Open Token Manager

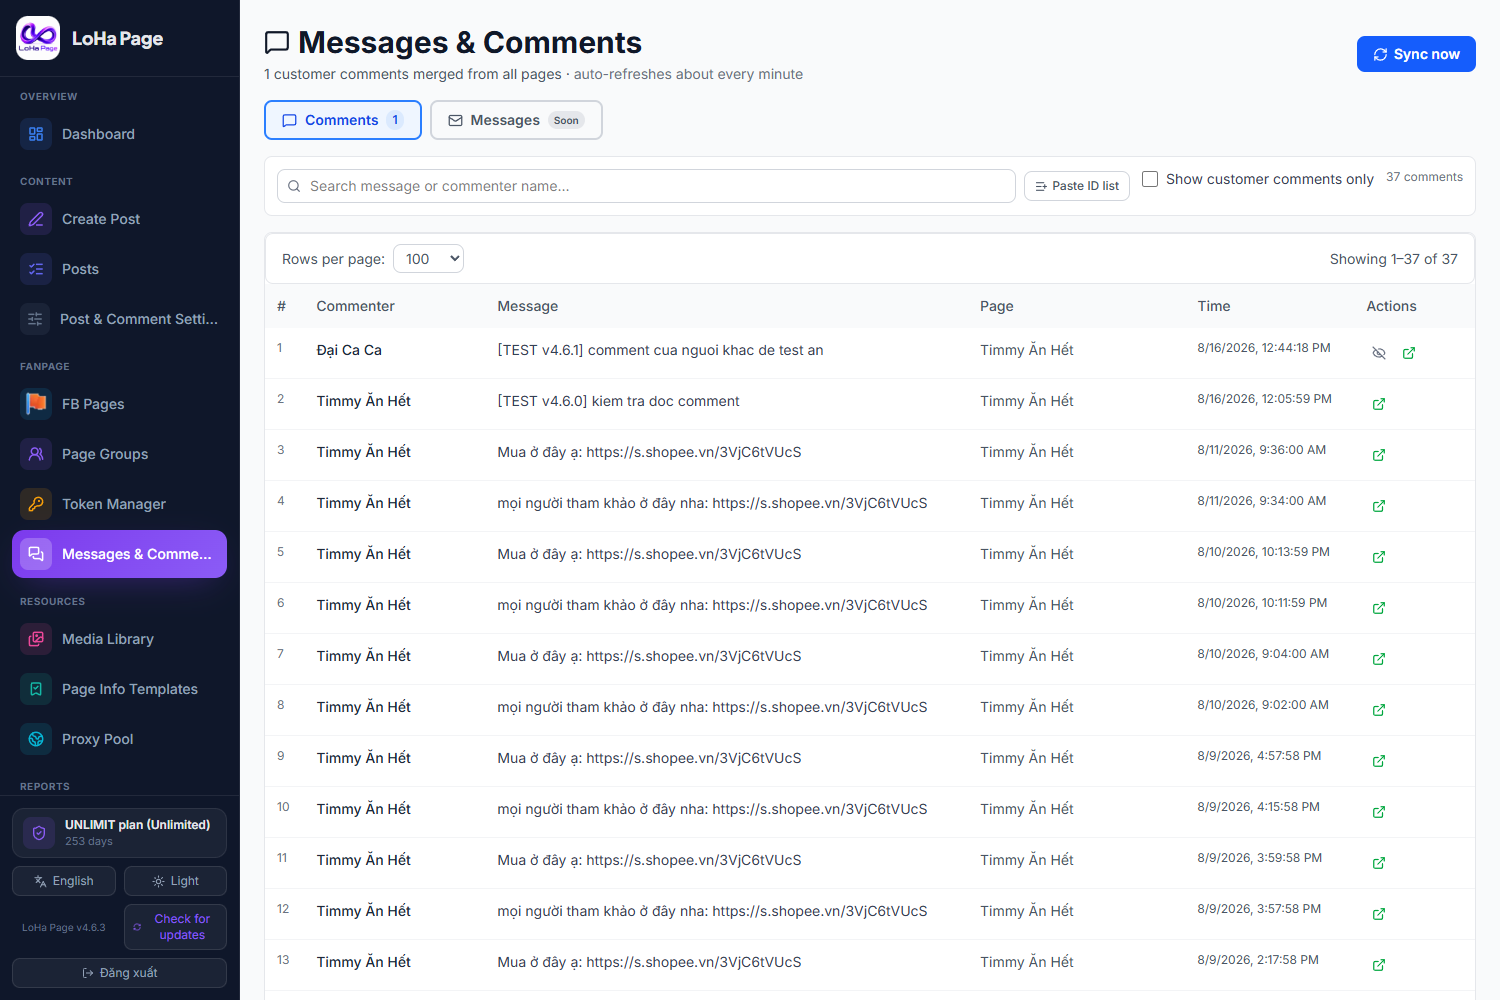119,504
